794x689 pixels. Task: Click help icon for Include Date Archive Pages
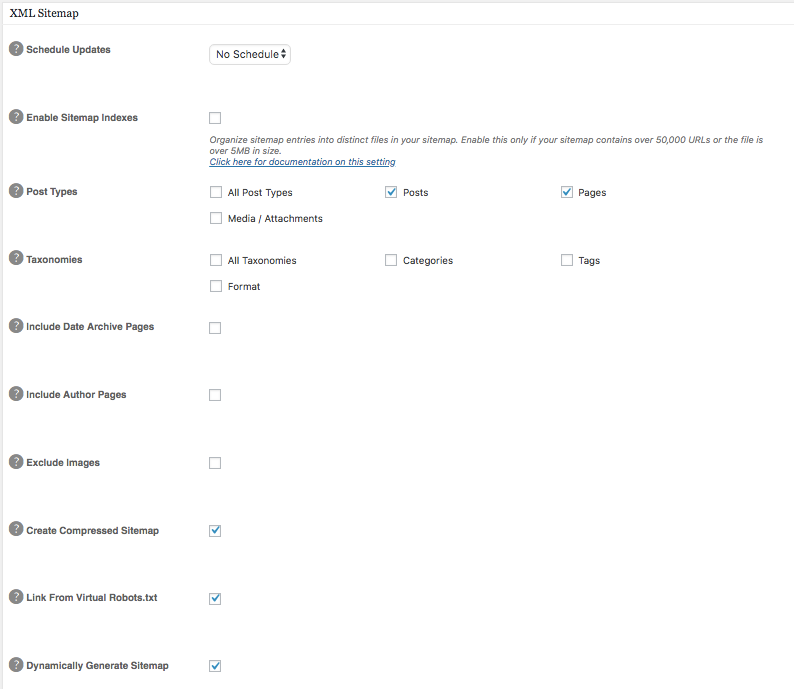pyautogui.click(x=16, y=326)
